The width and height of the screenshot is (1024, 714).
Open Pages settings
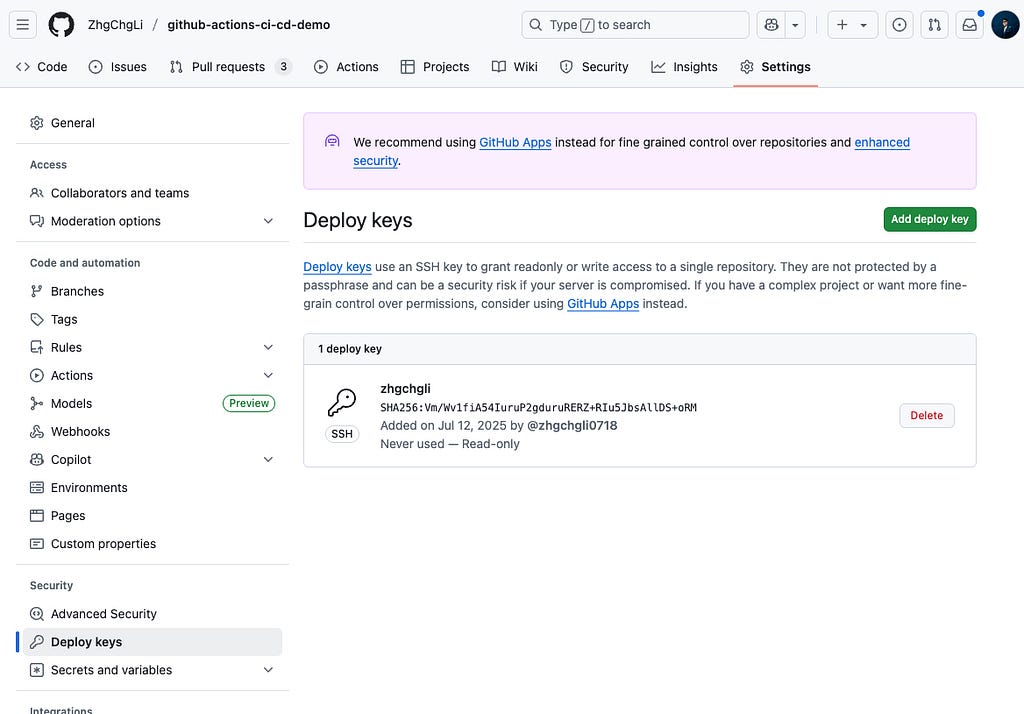pyautogui.click(x=152, y=515)
